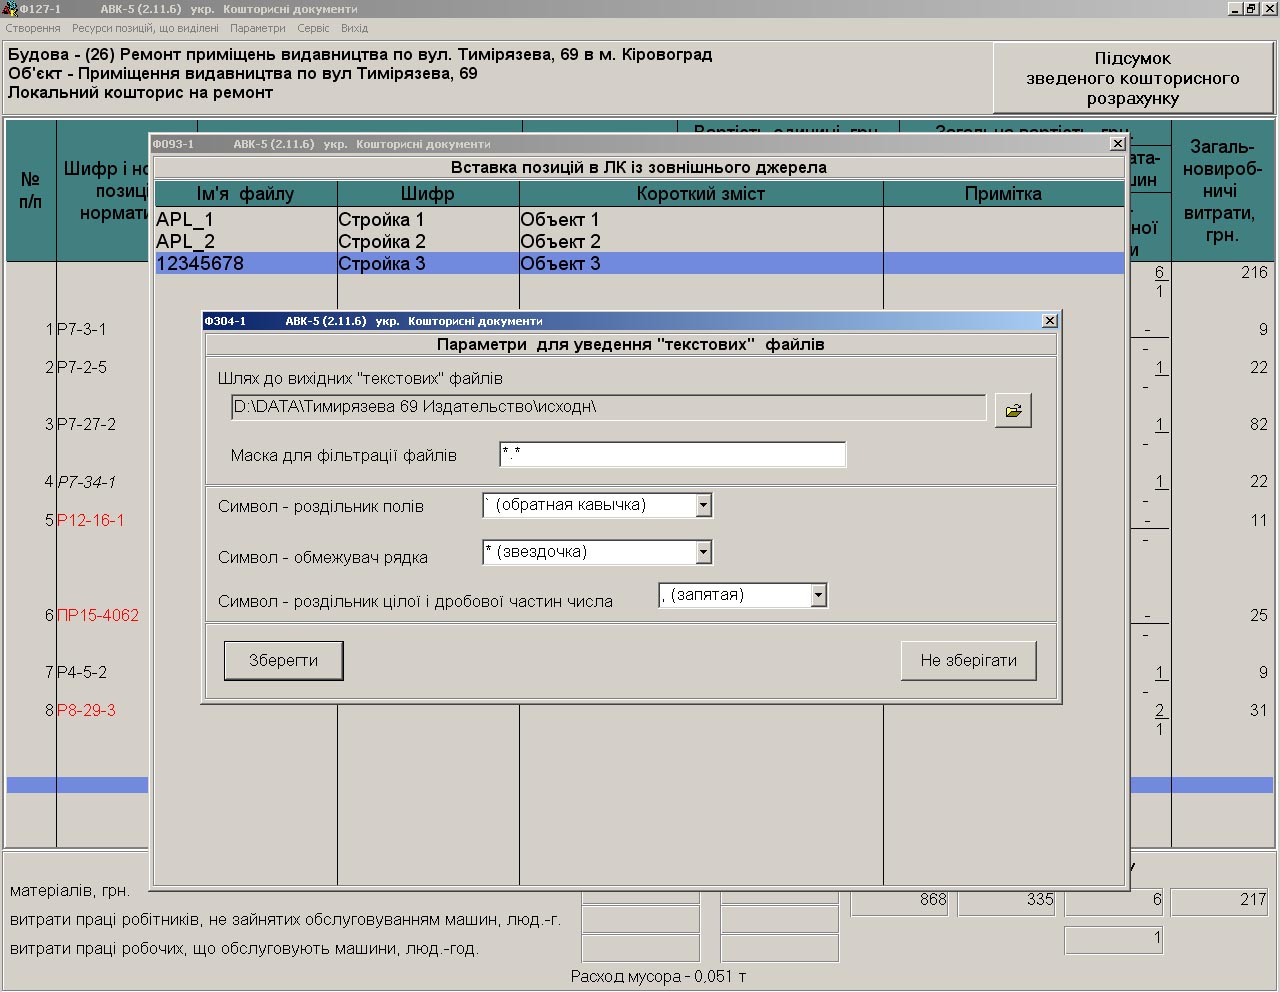The height and width of the screenshot is (992, 1280).
Task: Click the folder browse icon next to path
Action: (x=1013, y=410)
